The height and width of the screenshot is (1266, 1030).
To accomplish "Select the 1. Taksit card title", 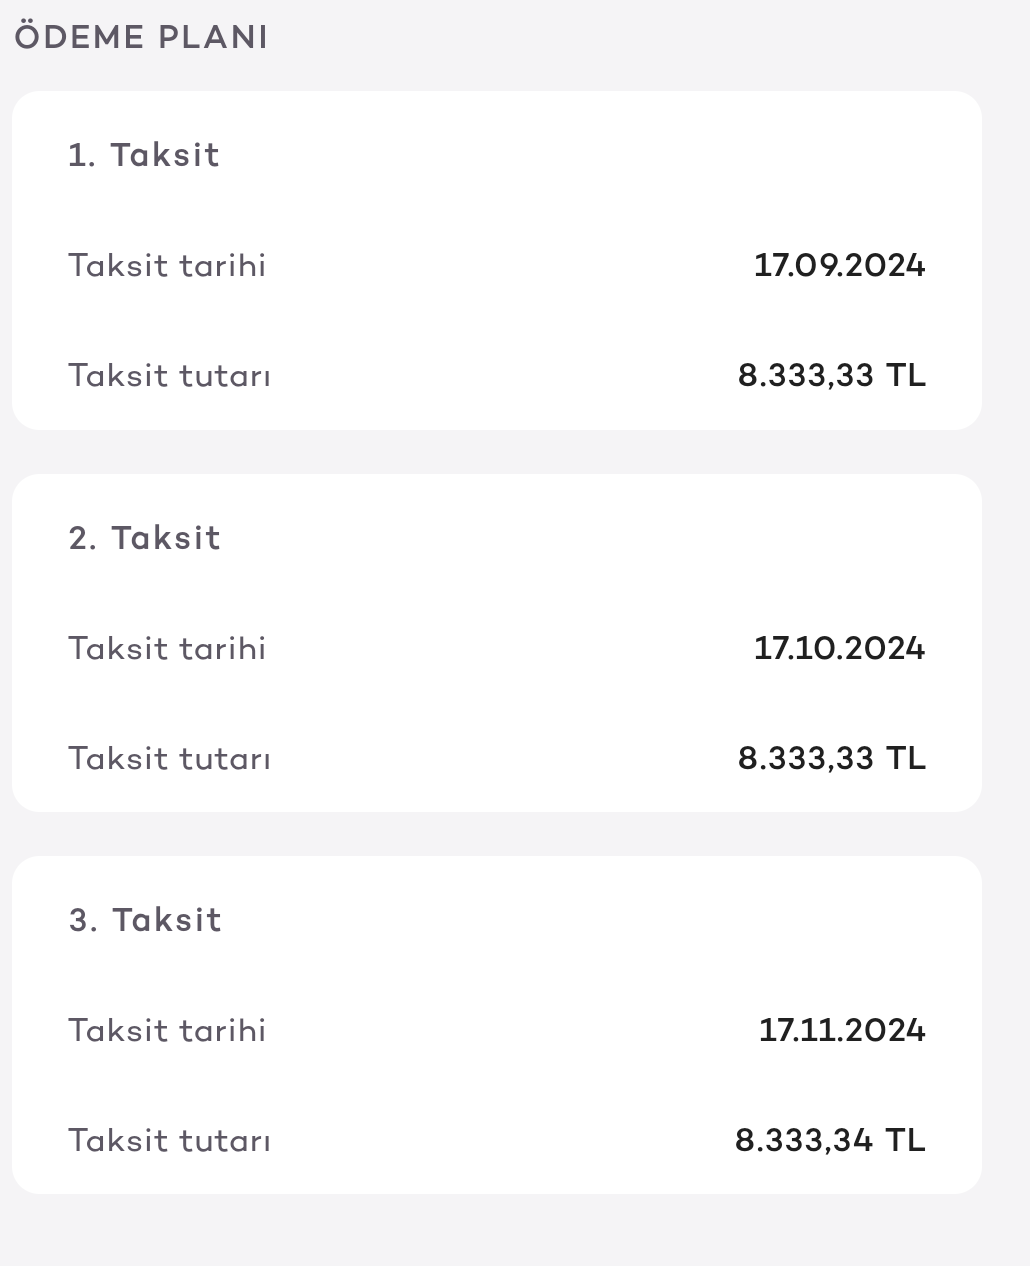I will click(144, 155).
